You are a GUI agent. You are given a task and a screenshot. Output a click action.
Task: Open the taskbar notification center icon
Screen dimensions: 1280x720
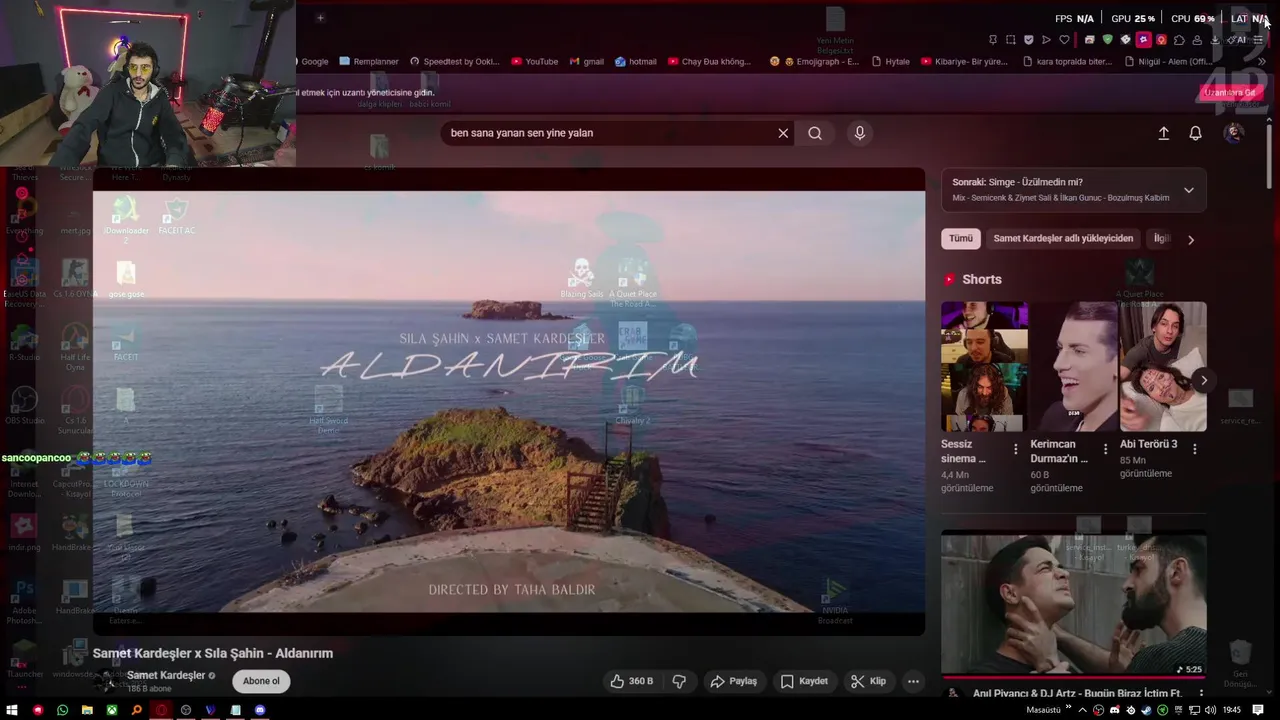pos(1258,710)
